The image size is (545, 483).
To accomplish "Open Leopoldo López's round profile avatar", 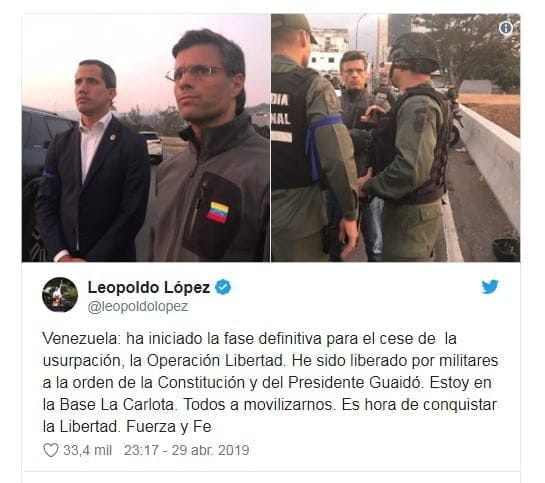I will coord(60,295).
